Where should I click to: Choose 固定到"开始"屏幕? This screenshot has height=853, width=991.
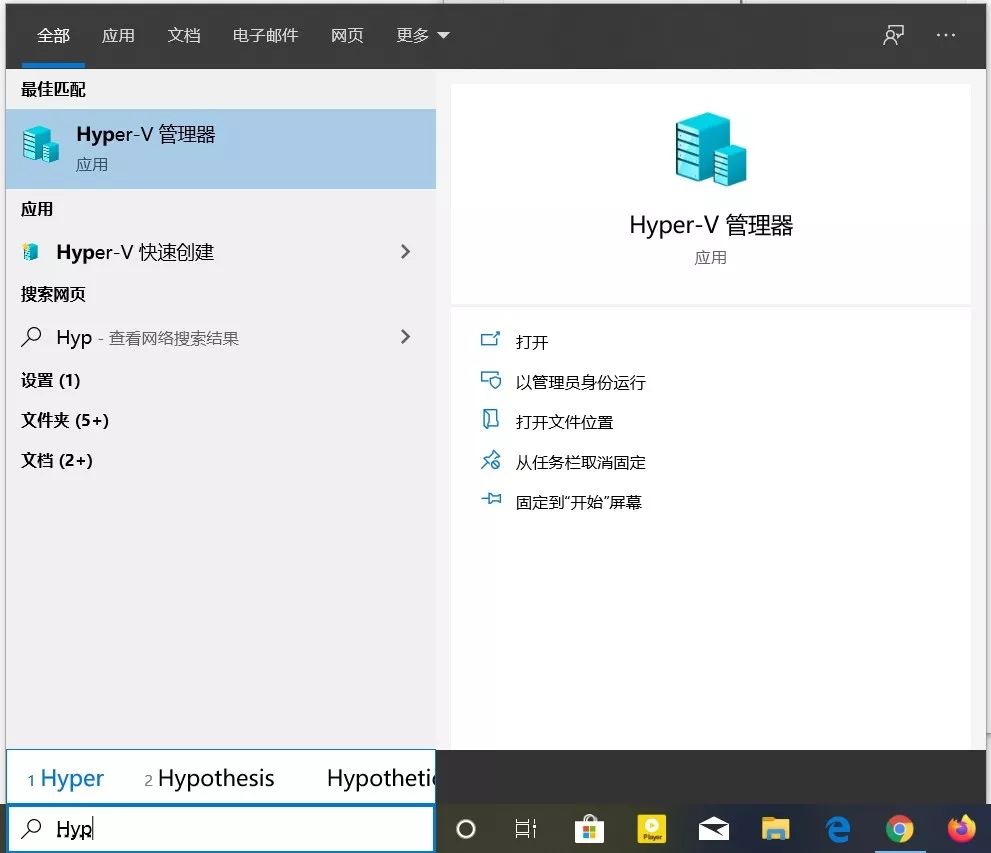coord(578,502)
